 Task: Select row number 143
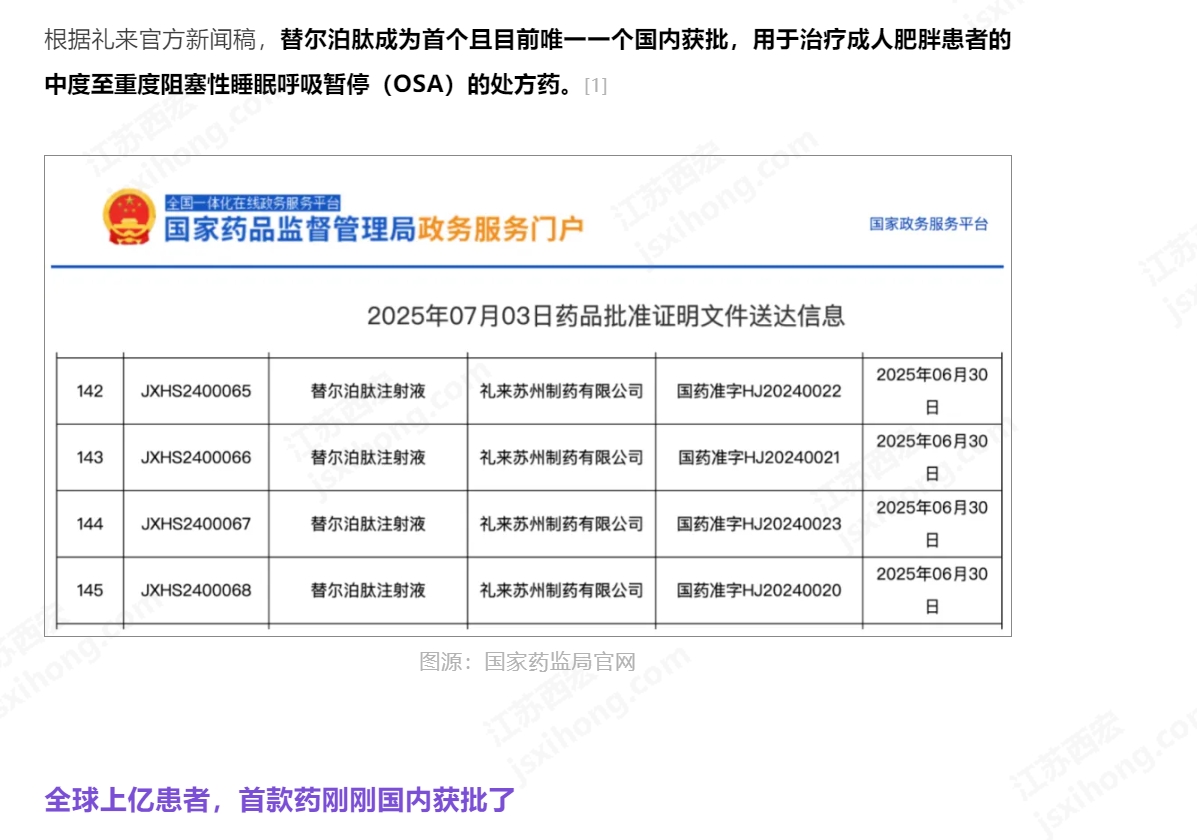click(89, 457)
